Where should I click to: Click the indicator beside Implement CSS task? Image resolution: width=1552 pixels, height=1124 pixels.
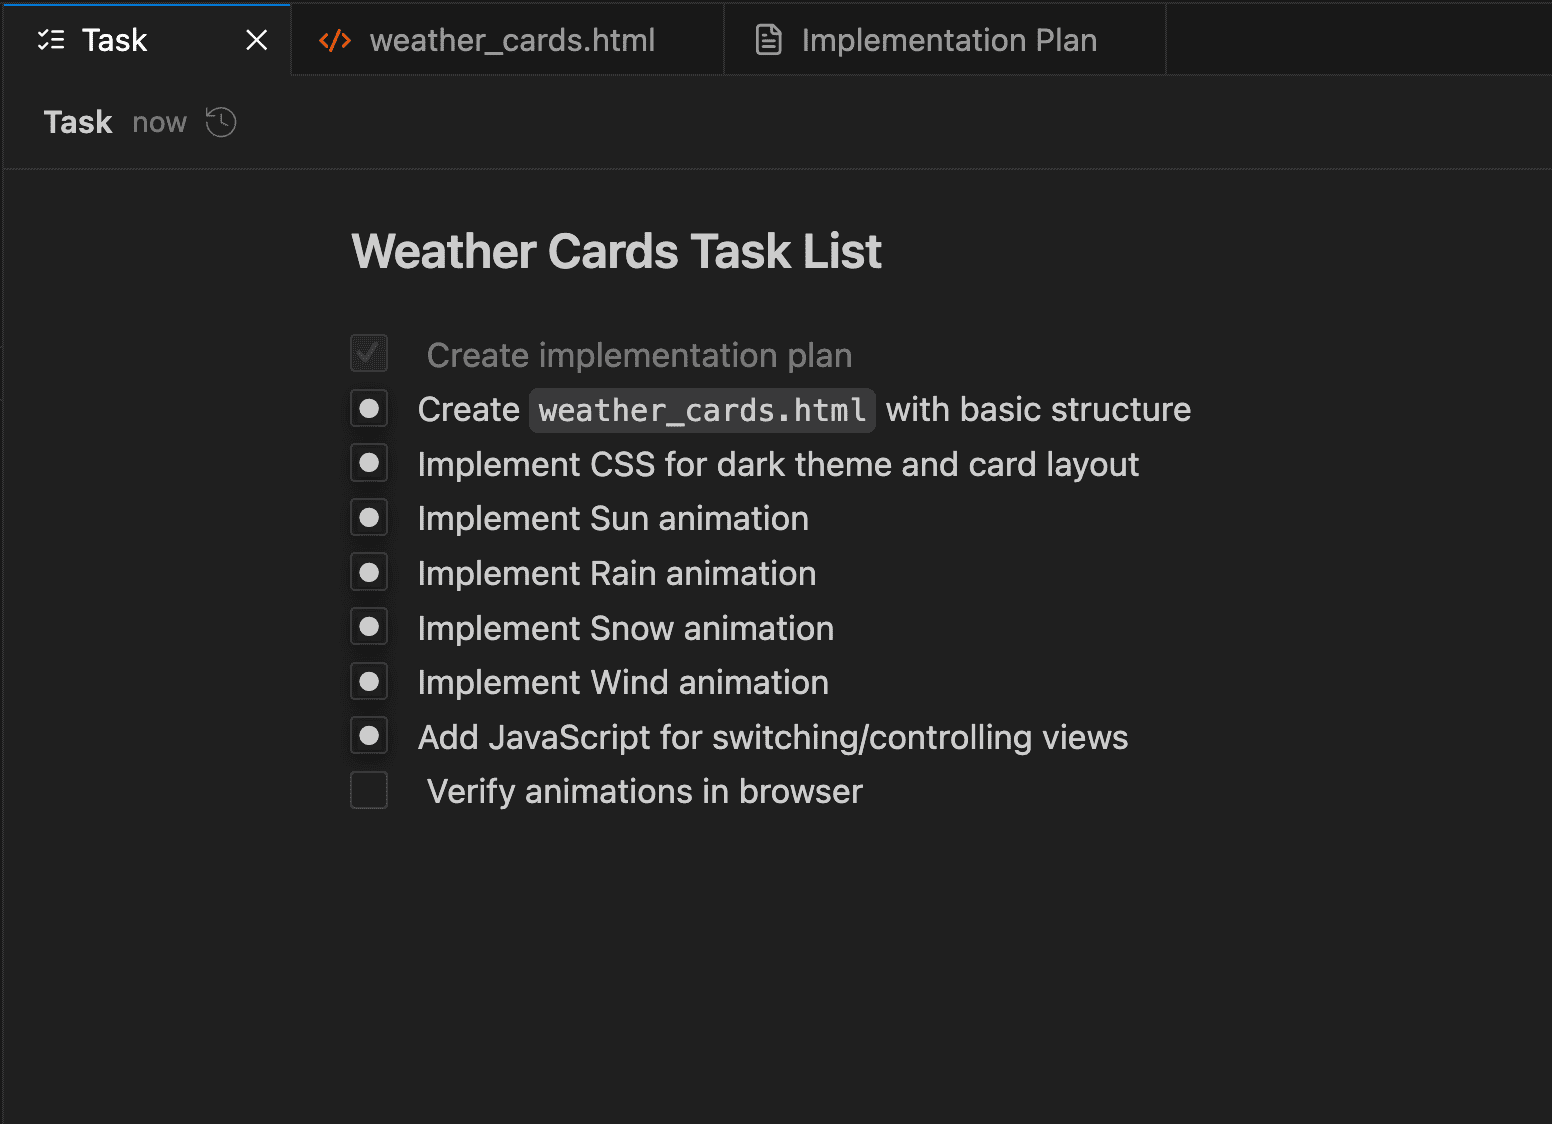[x=369, y=463]
